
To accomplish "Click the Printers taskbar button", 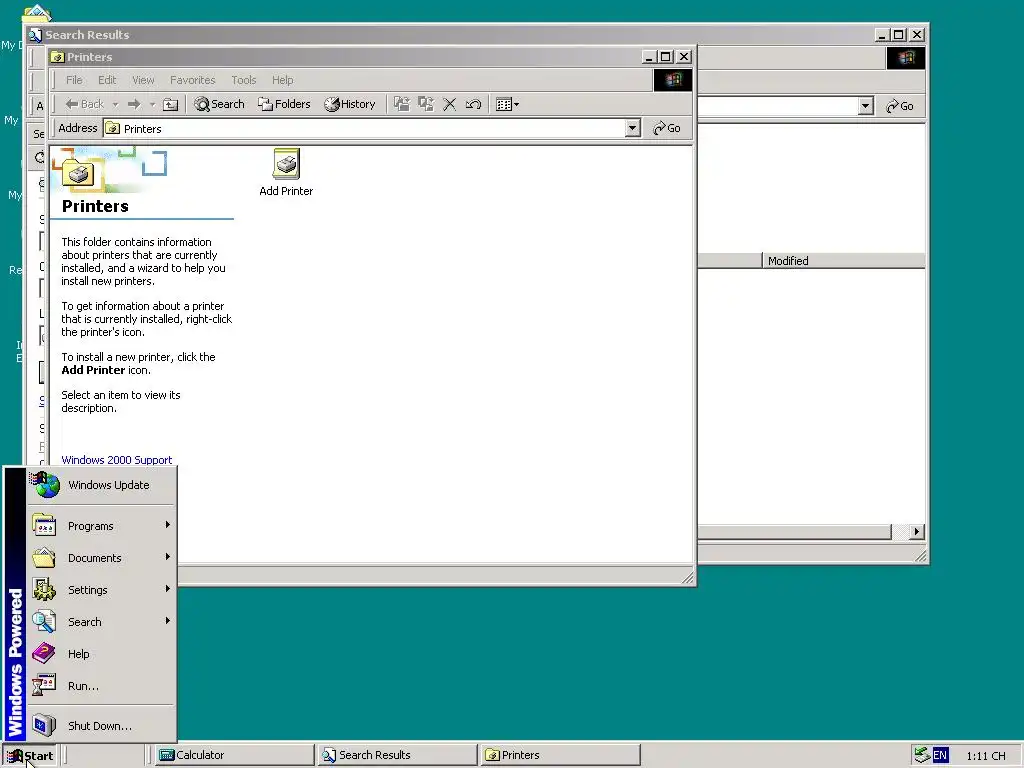I will [561, 755].
